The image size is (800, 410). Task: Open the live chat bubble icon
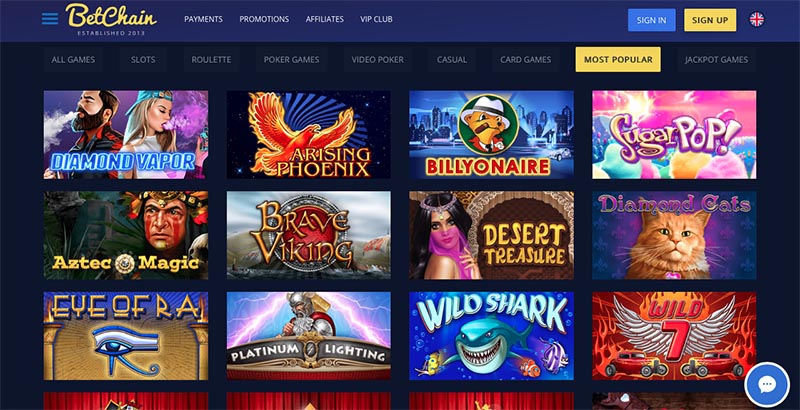(x=767, y=385)
